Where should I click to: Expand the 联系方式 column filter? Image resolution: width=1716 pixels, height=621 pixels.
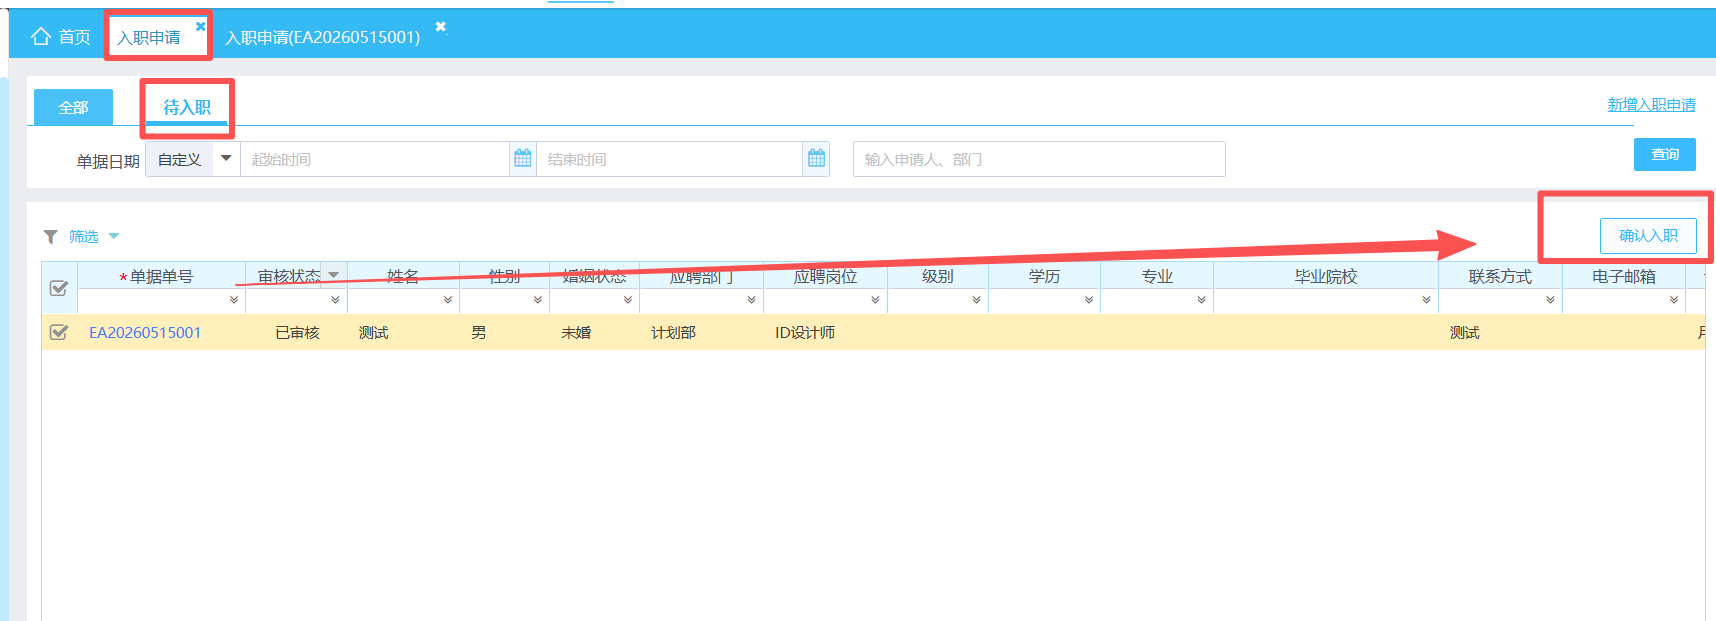1551,300
